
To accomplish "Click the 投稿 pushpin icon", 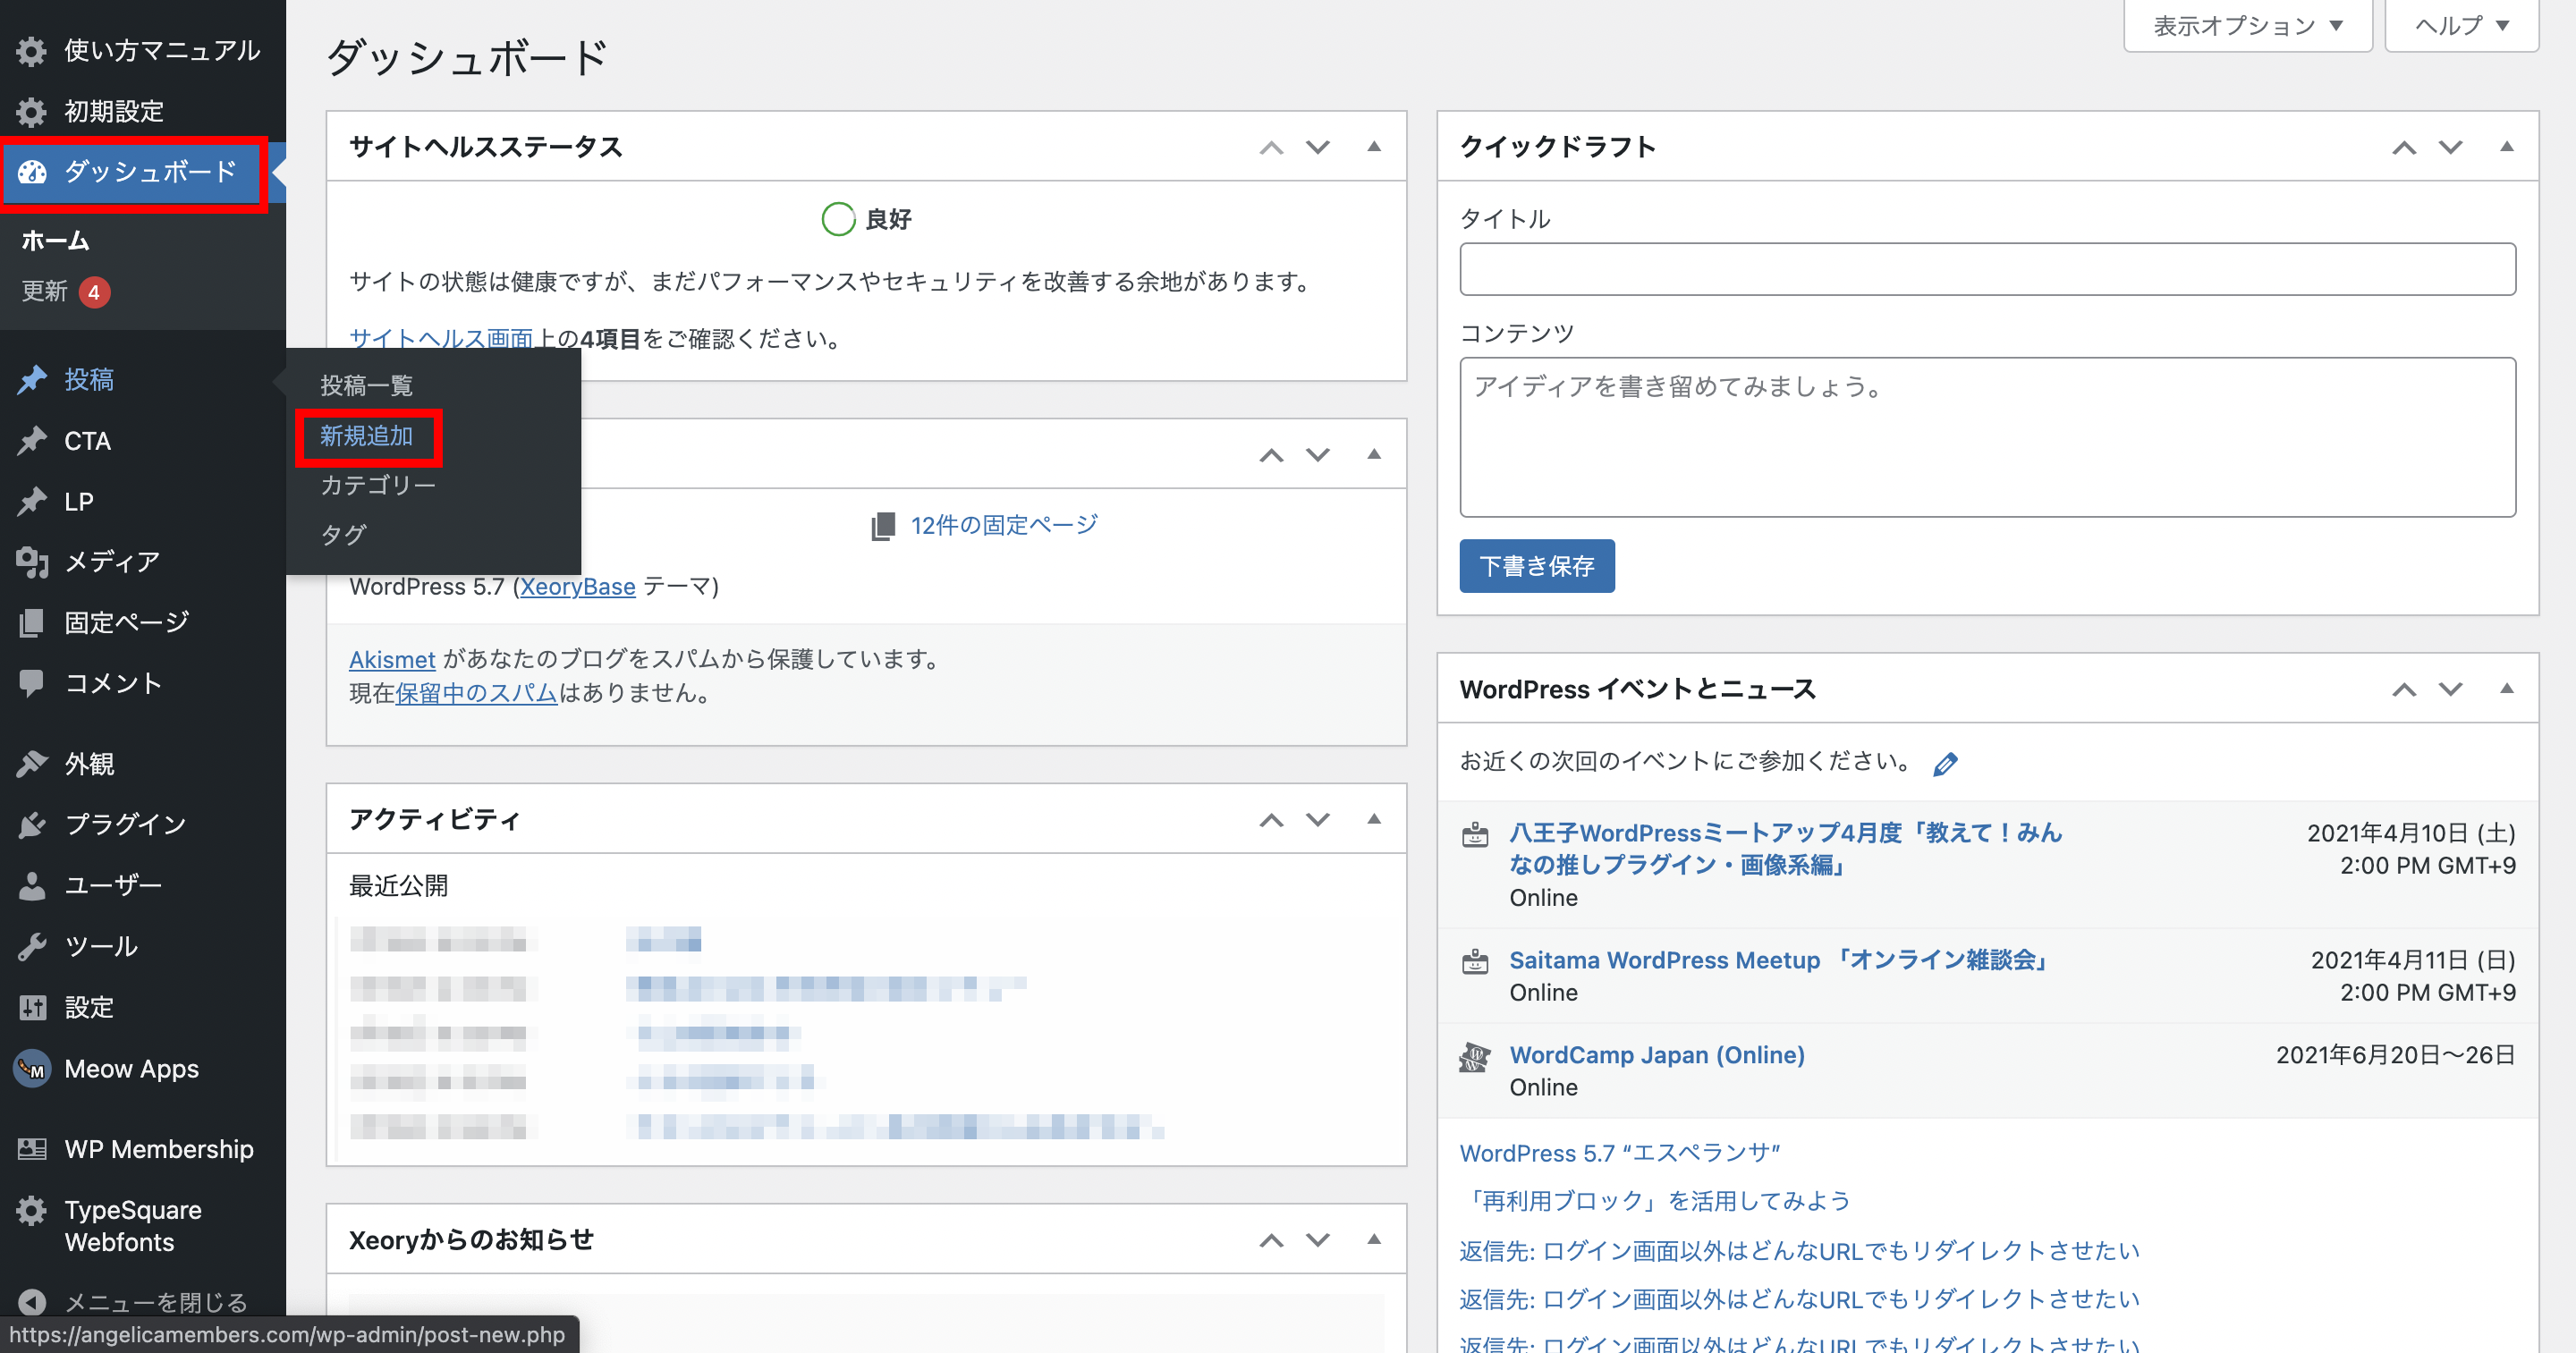I will pyautogui.click(x=32, y=380).
